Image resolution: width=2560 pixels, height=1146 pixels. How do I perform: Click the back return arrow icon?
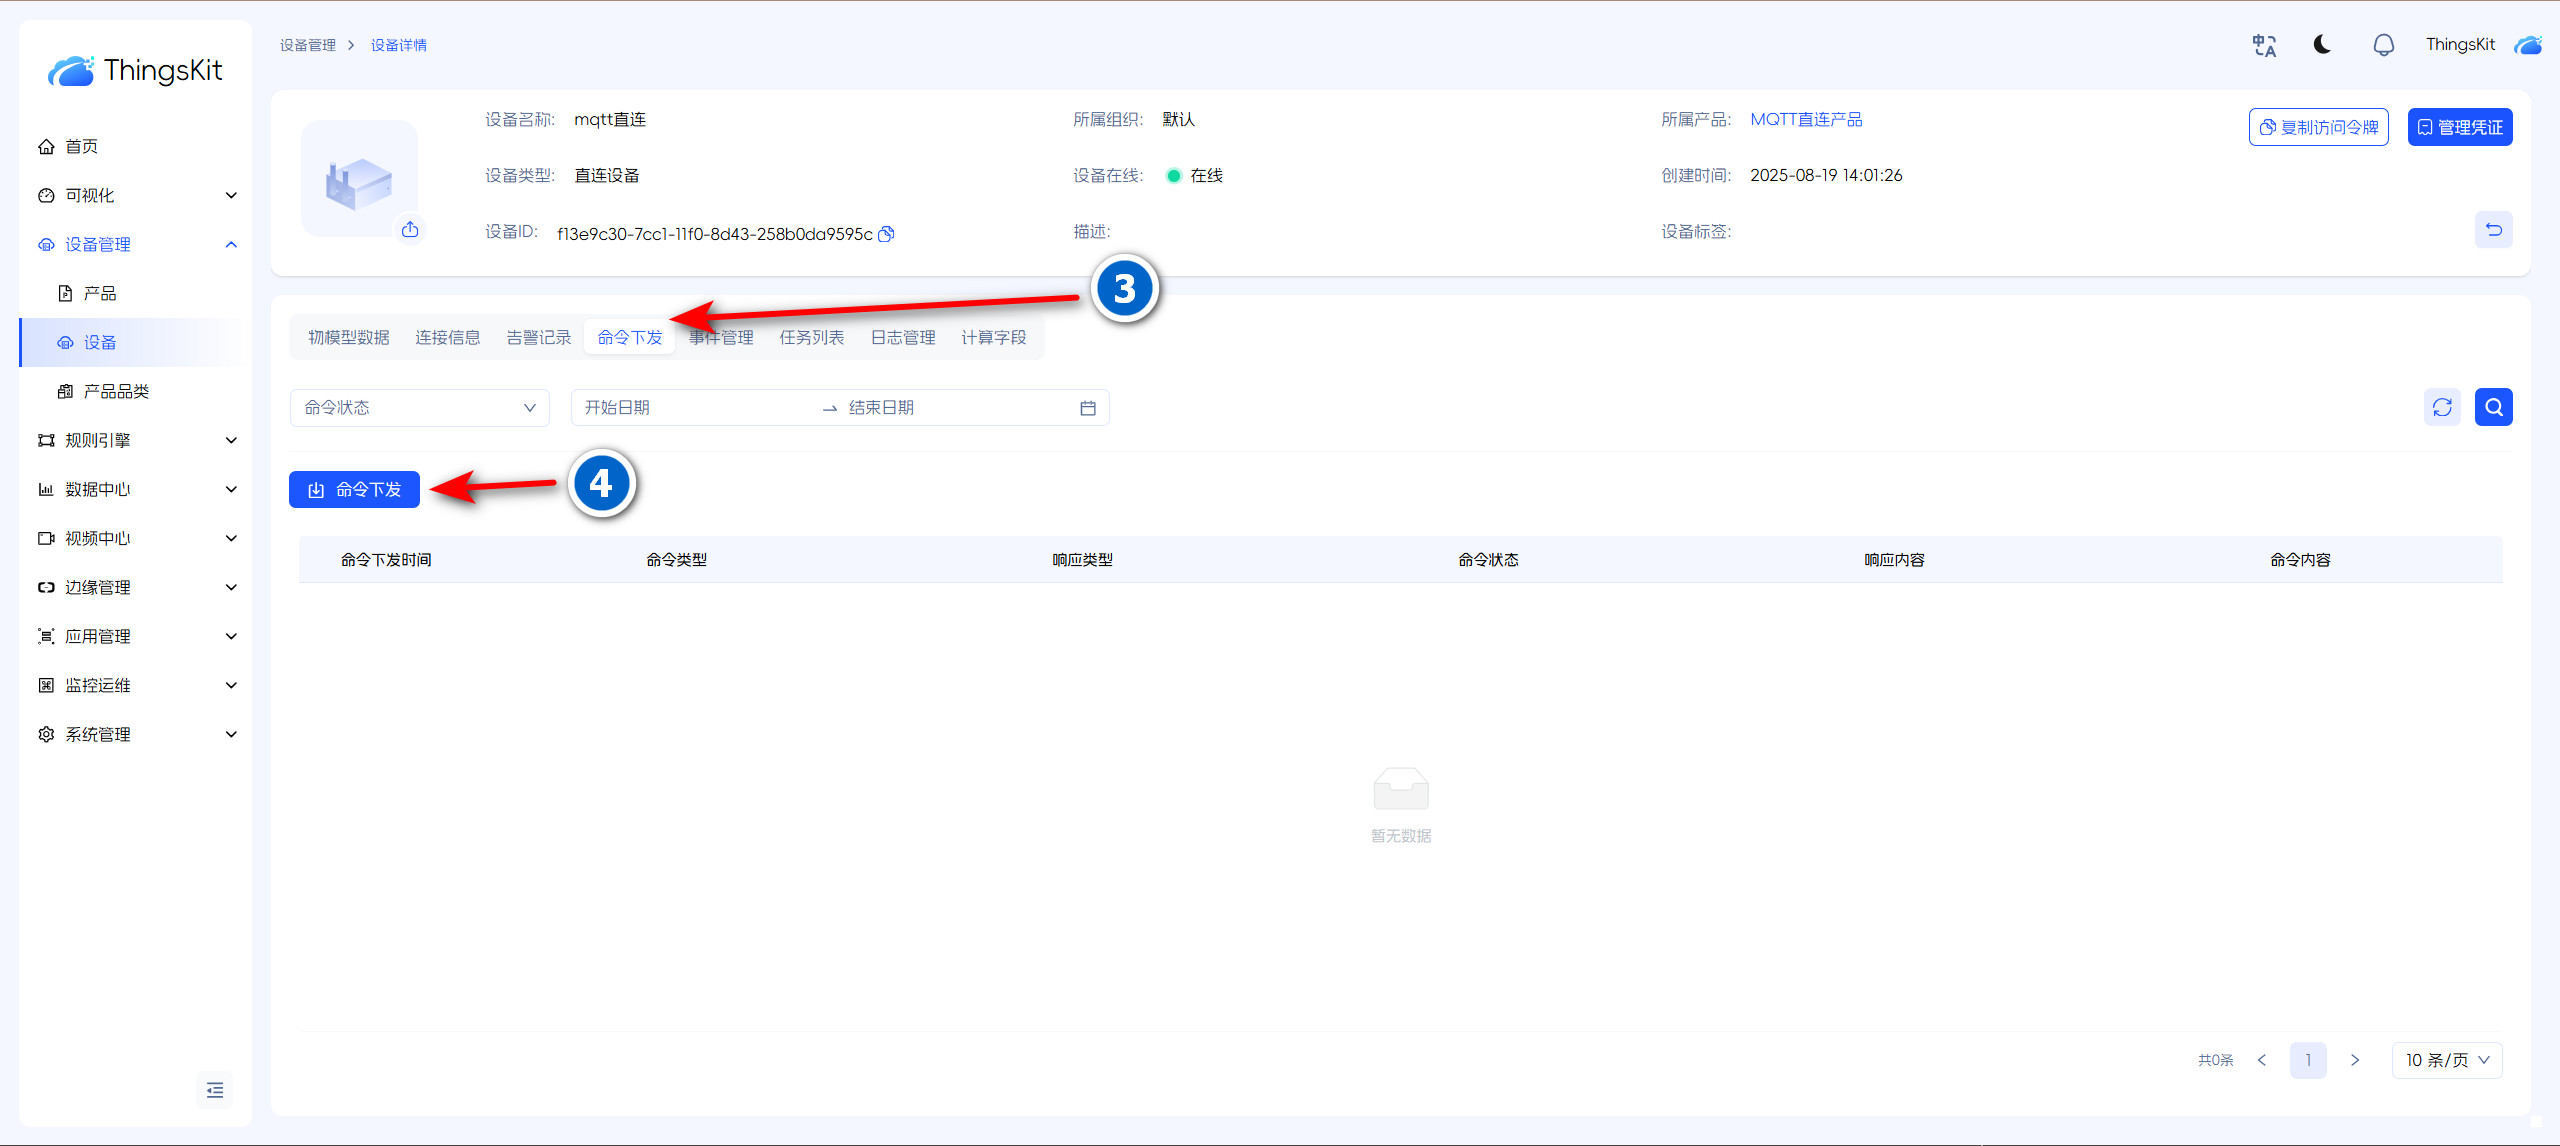coord(2493,230)
